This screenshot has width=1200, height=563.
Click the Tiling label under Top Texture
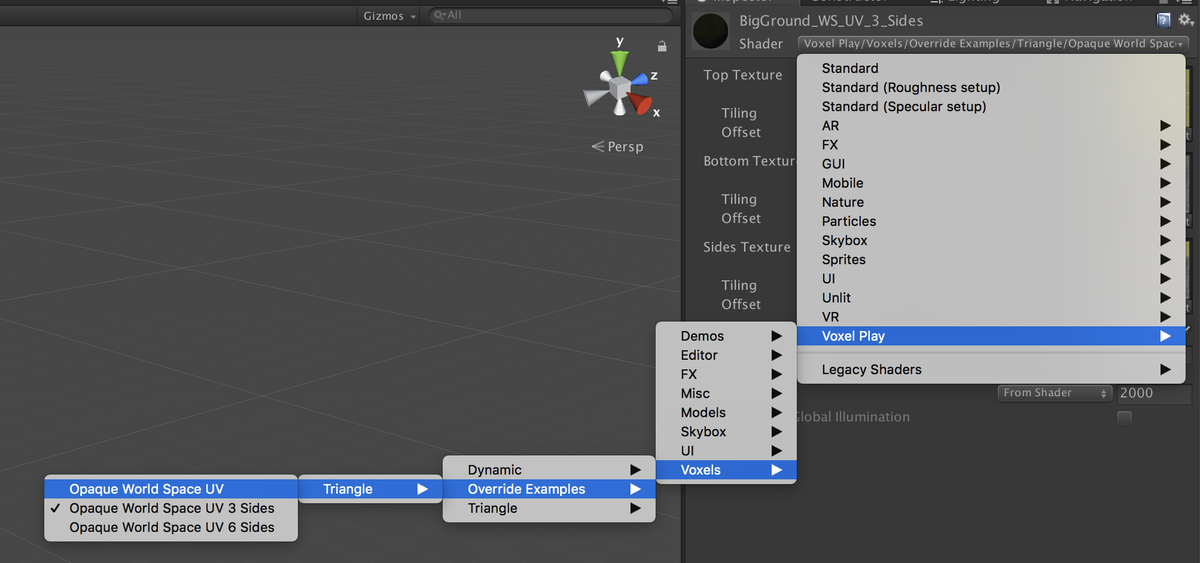pyautogui.click(x=740, y=114)
